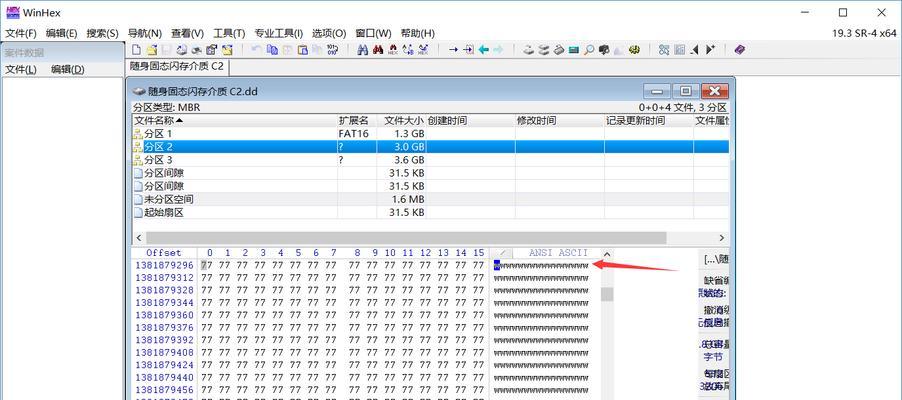Create a new file with toolbar icon
902x400 pixels.
(136, 49)
